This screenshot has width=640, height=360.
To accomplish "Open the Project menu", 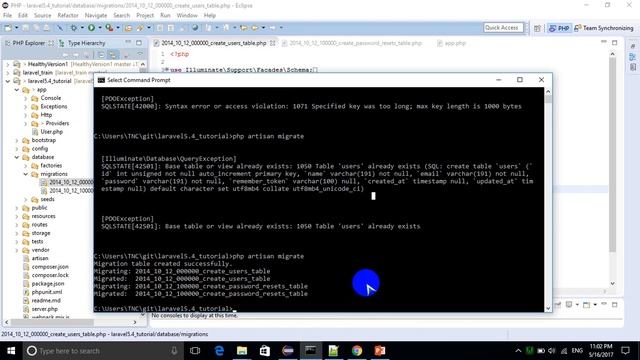I will [x=145, y=16].
